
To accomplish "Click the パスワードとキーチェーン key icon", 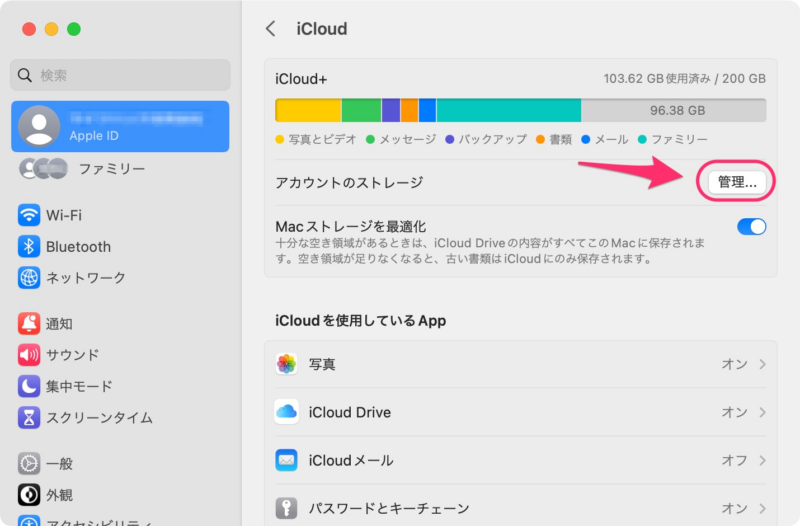I will (x=286, y=508).
